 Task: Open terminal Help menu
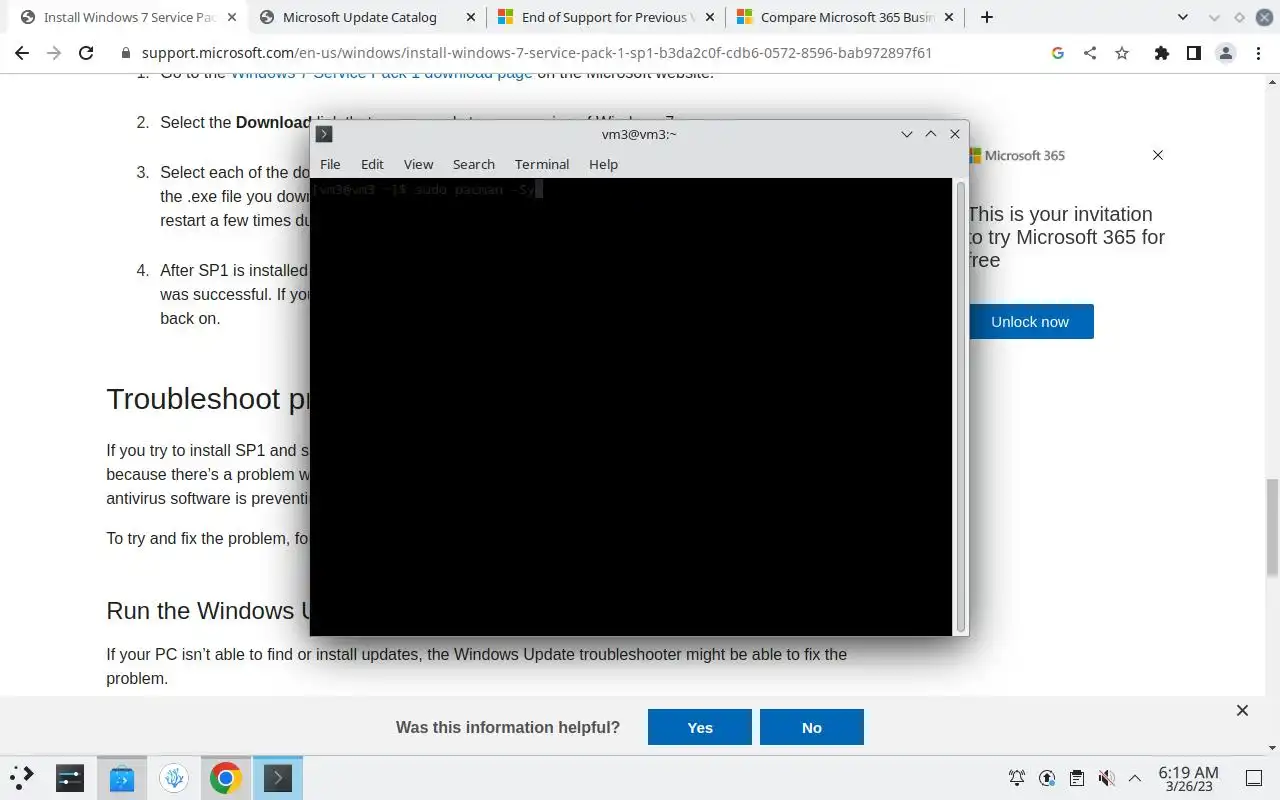[603, 164]
